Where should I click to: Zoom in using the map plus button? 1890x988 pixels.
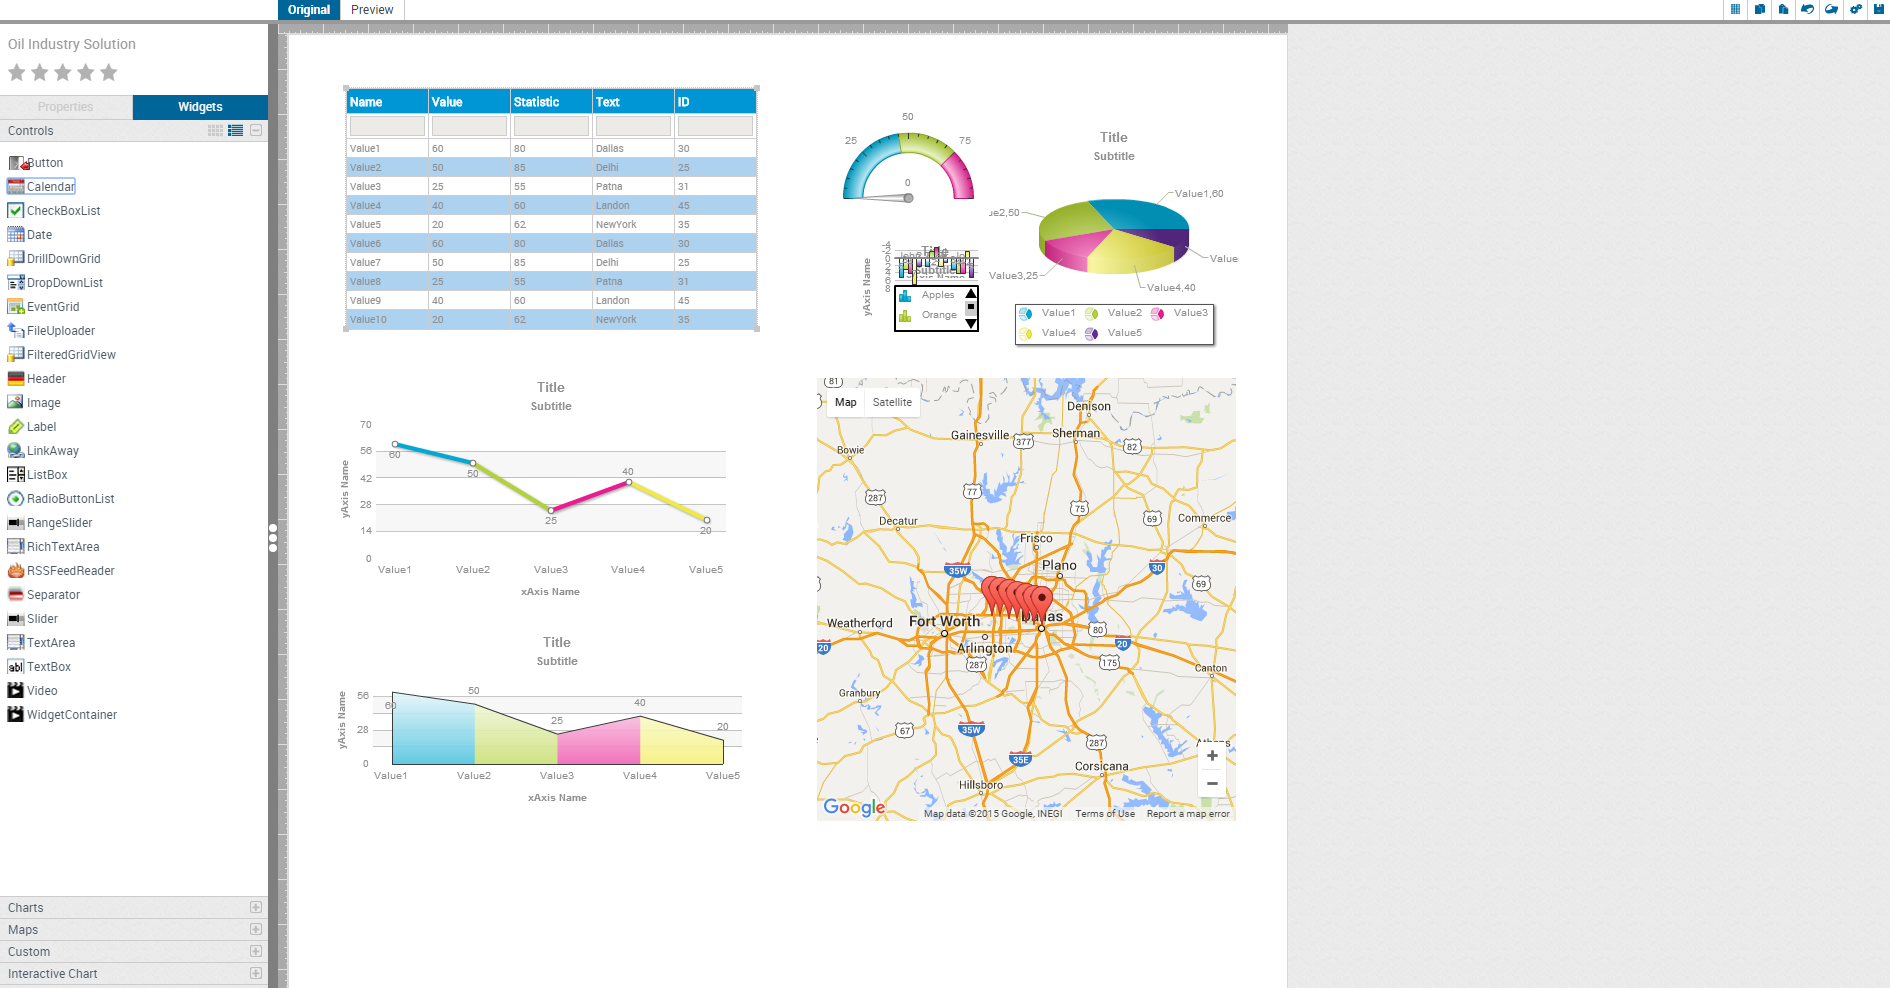tap(1212, 755)
